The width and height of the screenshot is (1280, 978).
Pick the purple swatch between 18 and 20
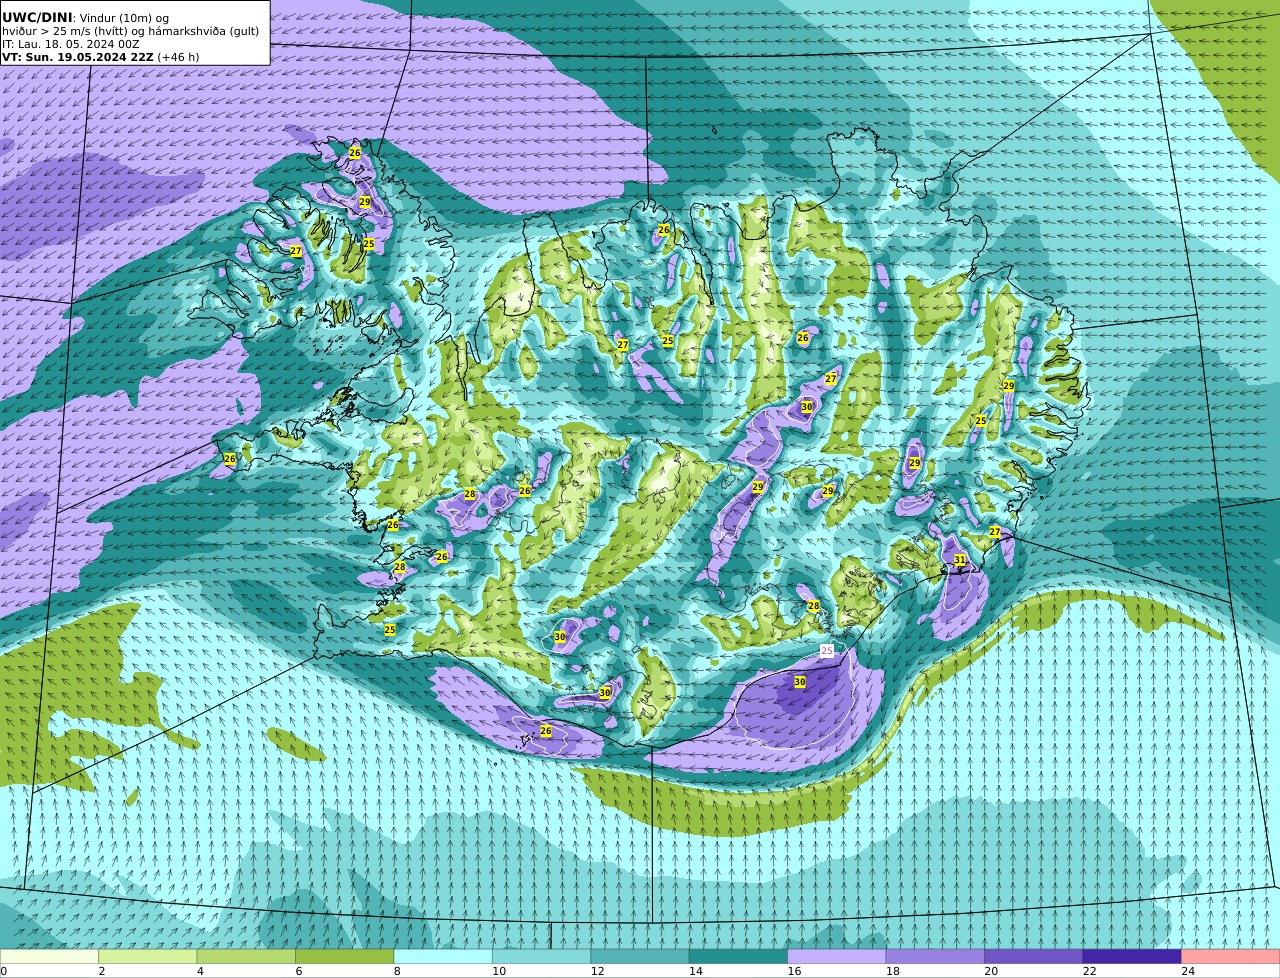[935, 956]
